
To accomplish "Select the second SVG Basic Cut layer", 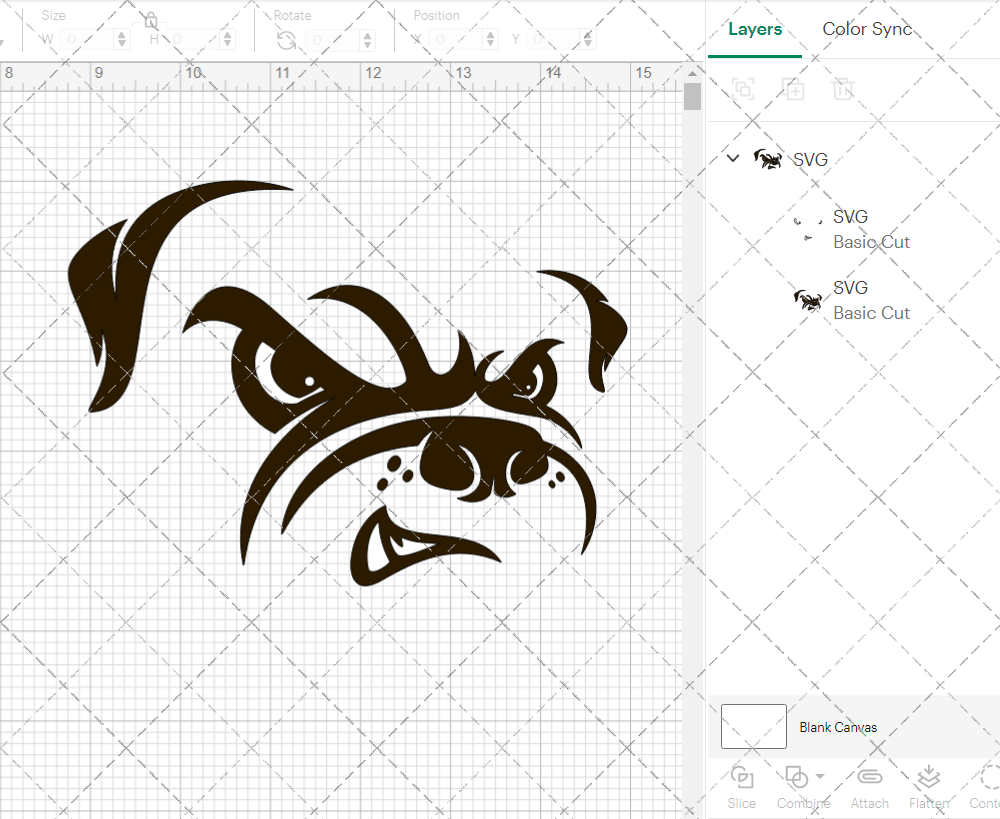I will (853, 300).
